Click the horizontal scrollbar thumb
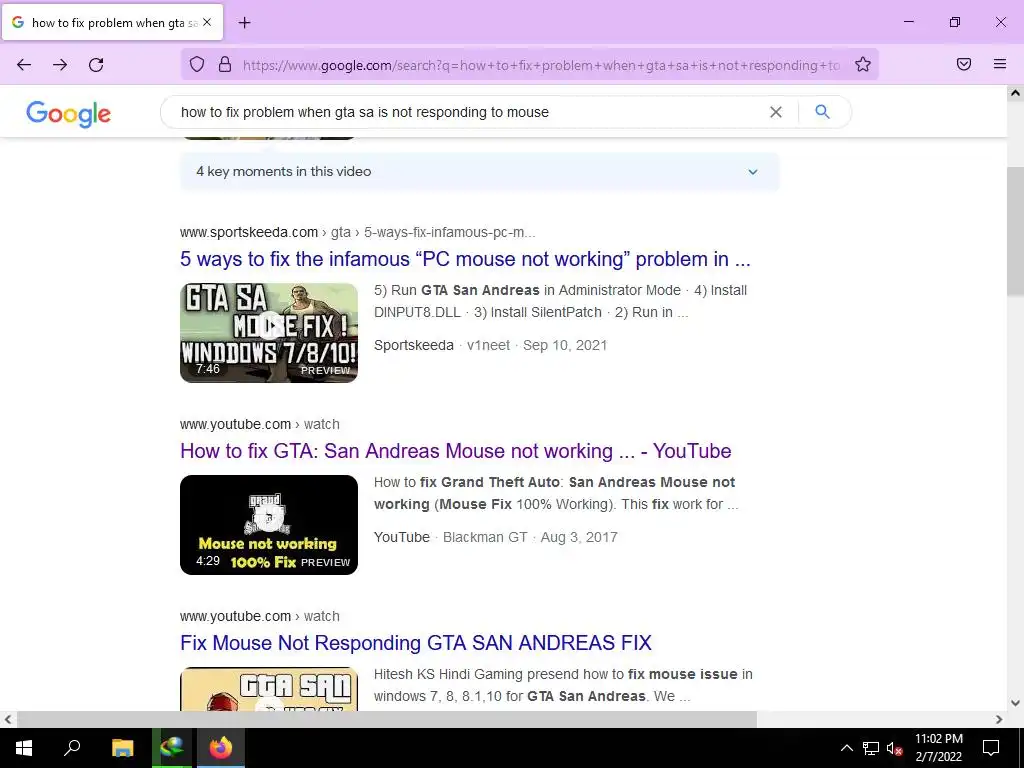Screen dimensions: 1024x768 click(x=387, y=719)
